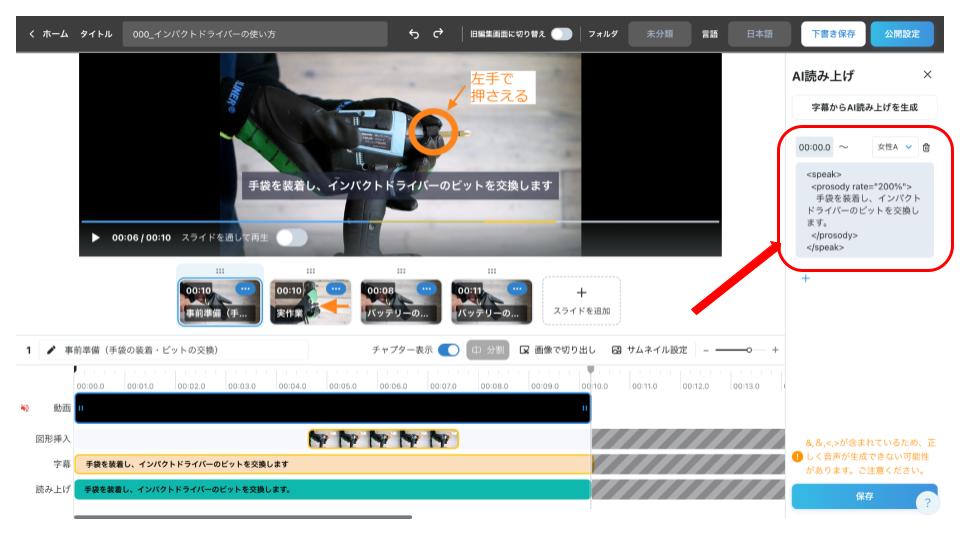Select the 読み上げ narration clip
Image resolution: width=960 pixels, height=540 pixels.
point(332,489)
